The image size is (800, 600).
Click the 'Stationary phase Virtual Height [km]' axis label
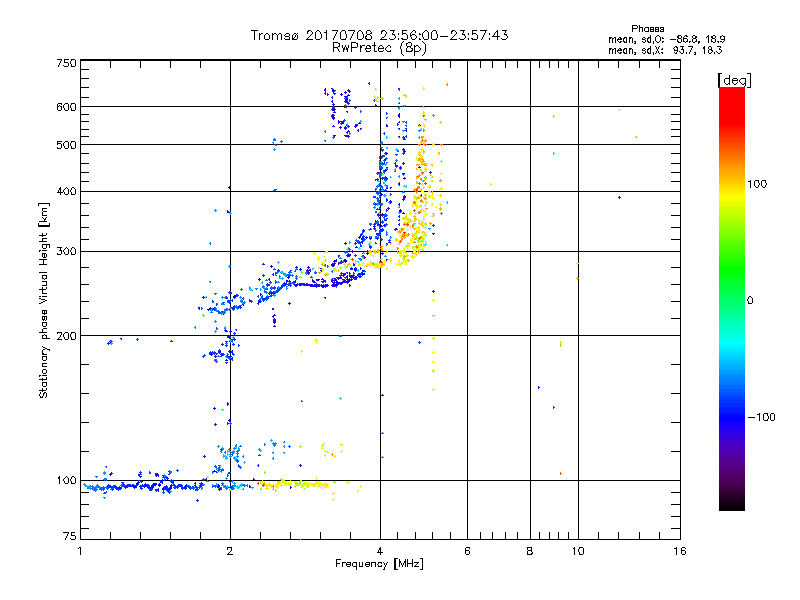click(44, 300)
